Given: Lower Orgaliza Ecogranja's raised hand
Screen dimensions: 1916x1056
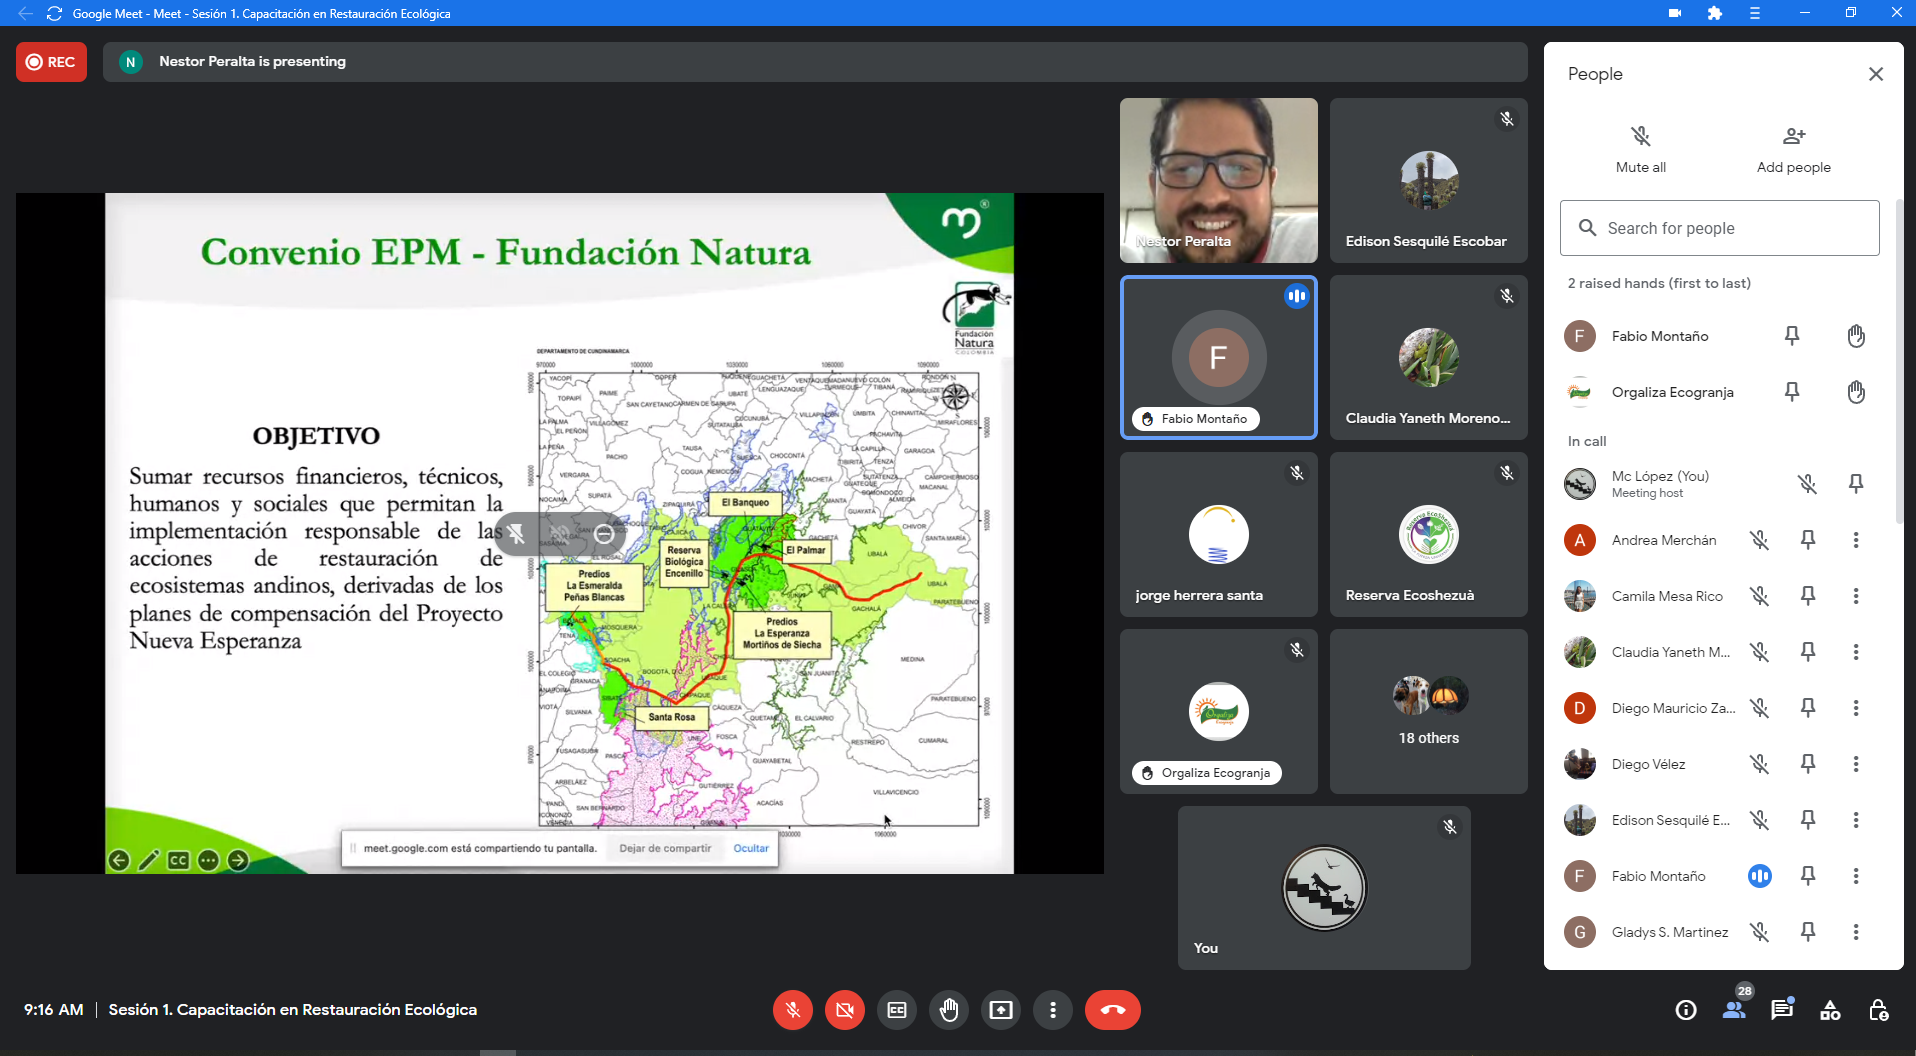Looking at the screenshot, I should [x=1856, y=392].
